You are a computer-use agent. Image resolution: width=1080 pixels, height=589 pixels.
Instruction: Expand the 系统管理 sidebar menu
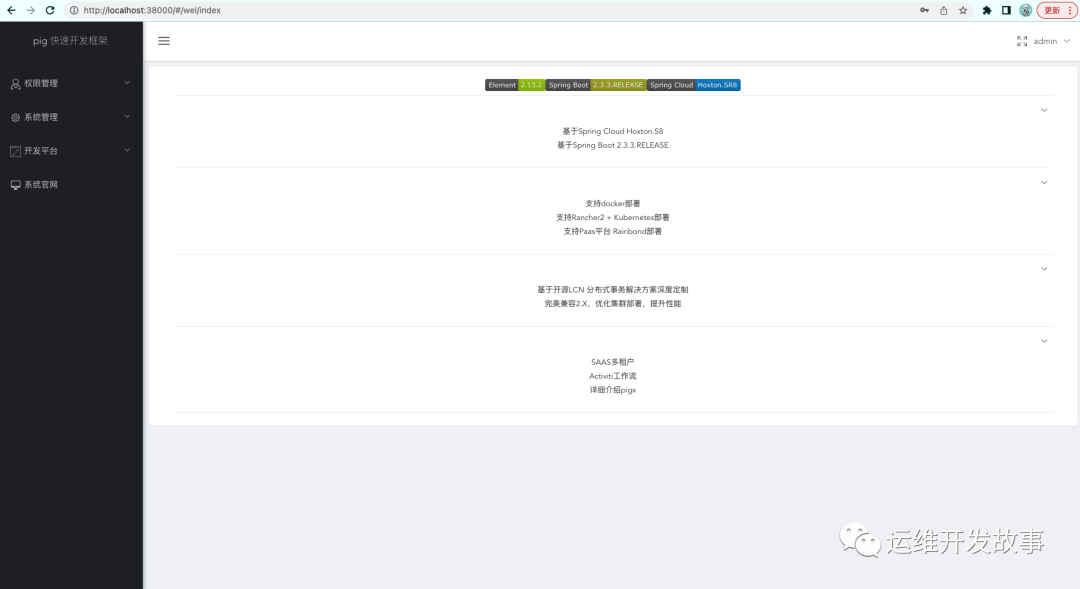coord(70,117)
